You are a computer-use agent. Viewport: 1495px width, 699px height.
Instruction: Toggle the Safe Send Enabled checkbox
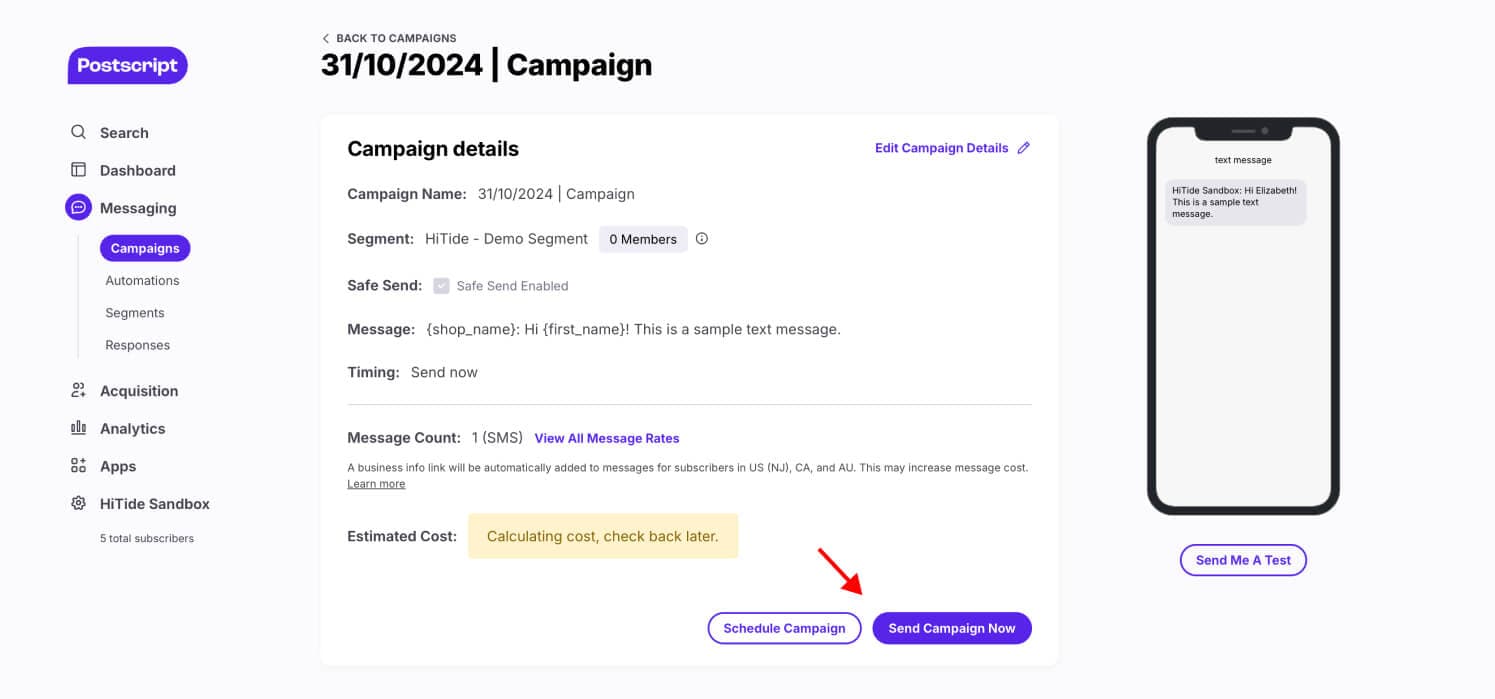coord(441,286)
